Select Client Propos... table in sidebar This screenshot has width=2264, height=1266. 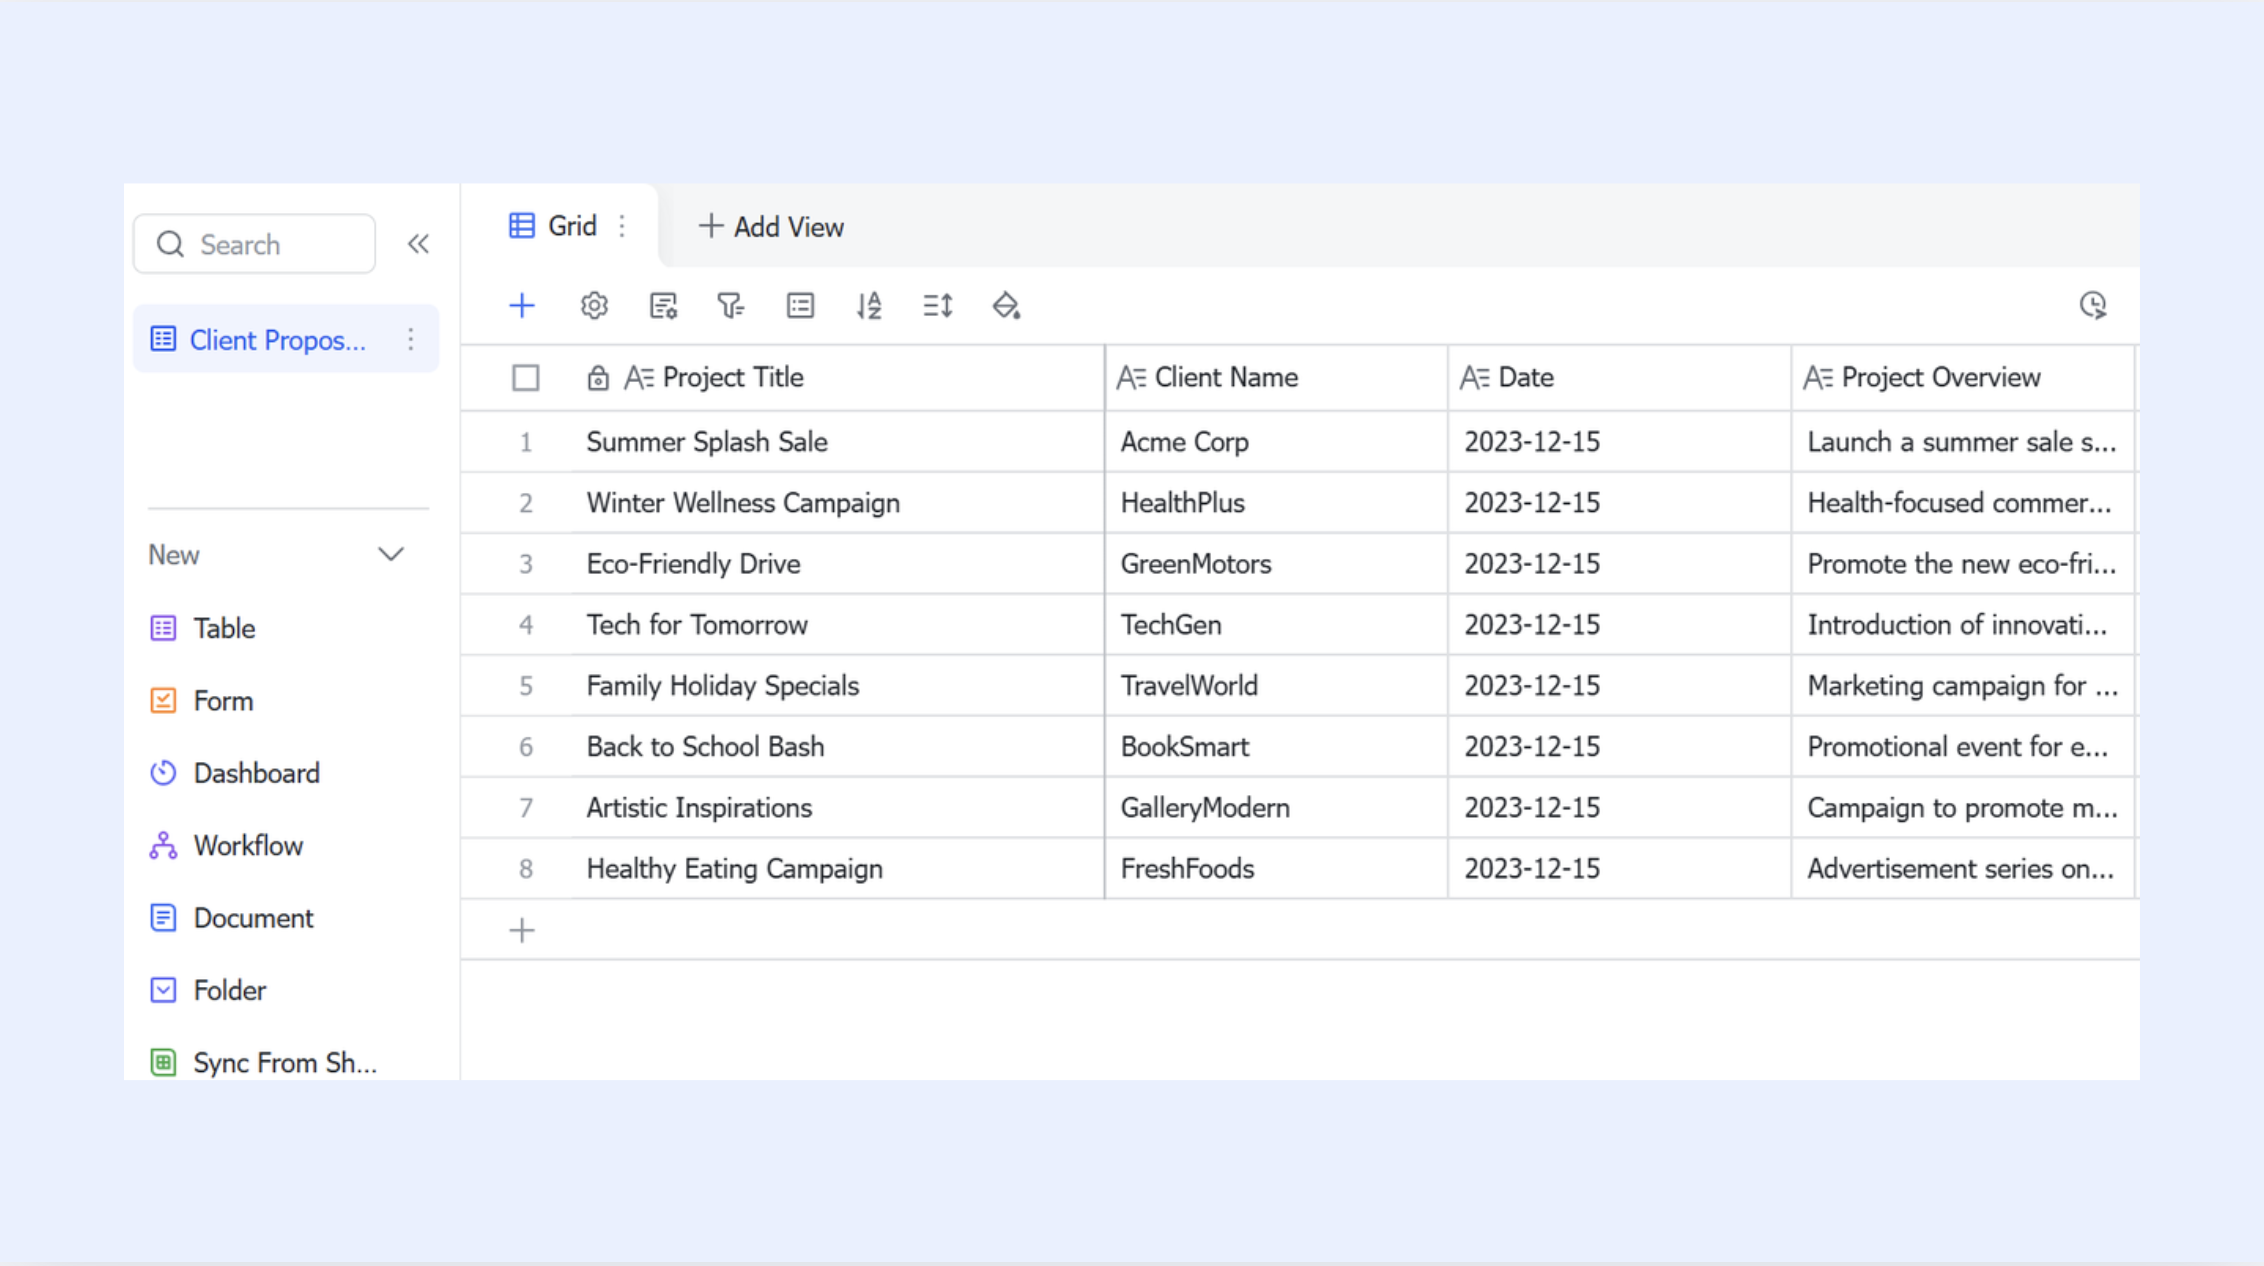tap(286, 339)
